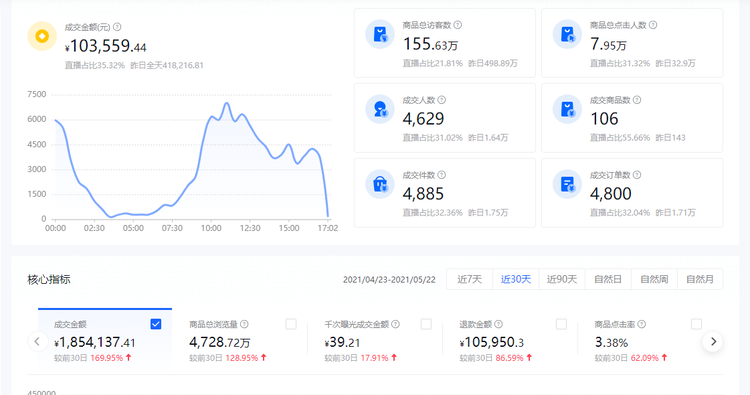This screenshot has height=395, width=750.
Task: Click the gold coin icon beside 成交金额(元)
Action: tap(42, 36)
